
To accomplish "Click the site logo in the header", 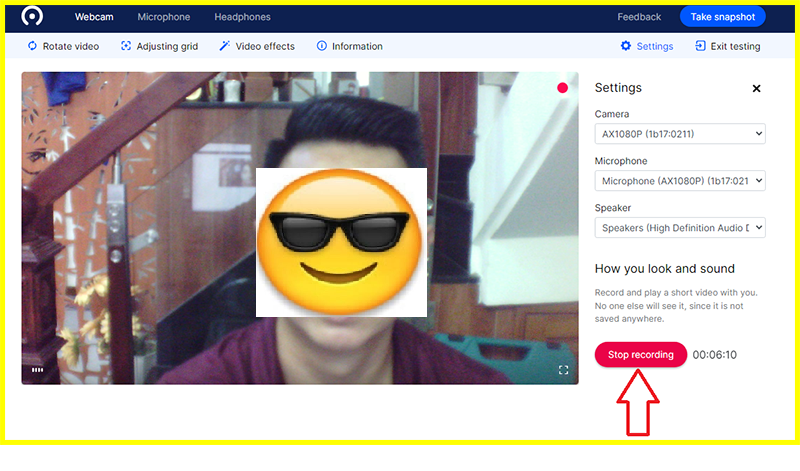I will tap(33, 17).
